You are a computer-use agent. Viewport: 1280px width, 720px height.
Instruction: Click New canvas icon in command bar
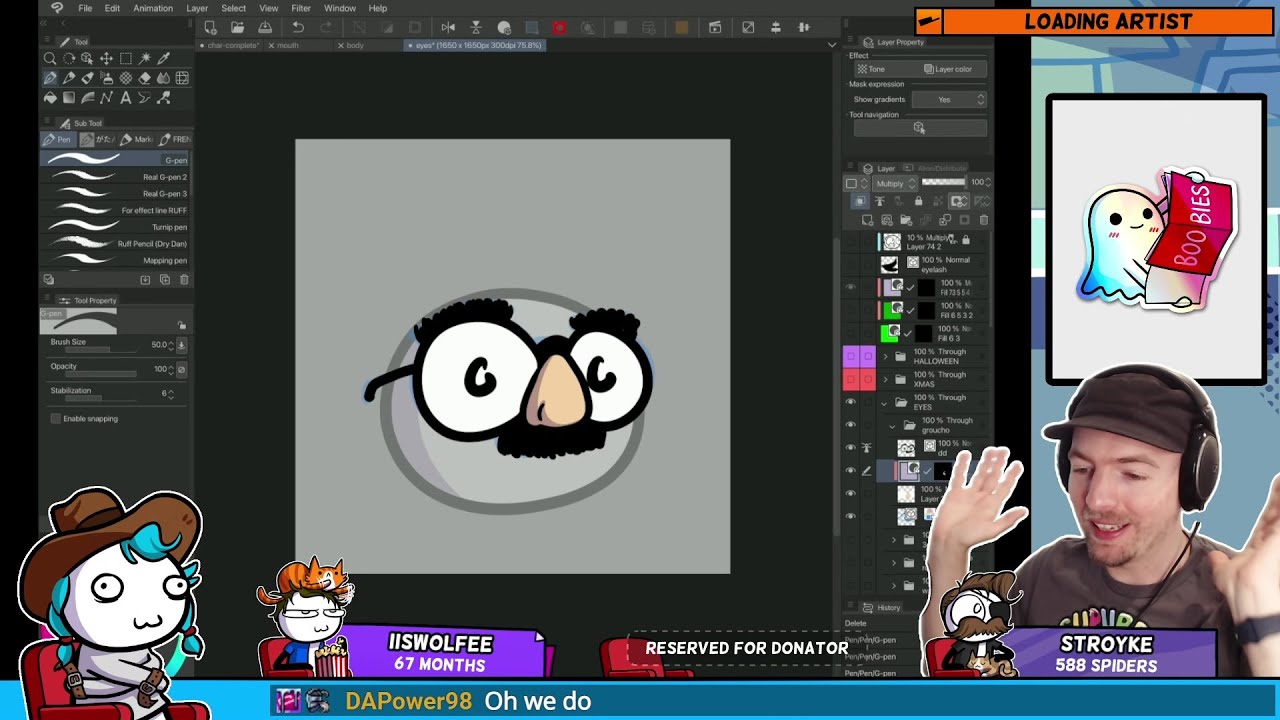coord(210,28)
